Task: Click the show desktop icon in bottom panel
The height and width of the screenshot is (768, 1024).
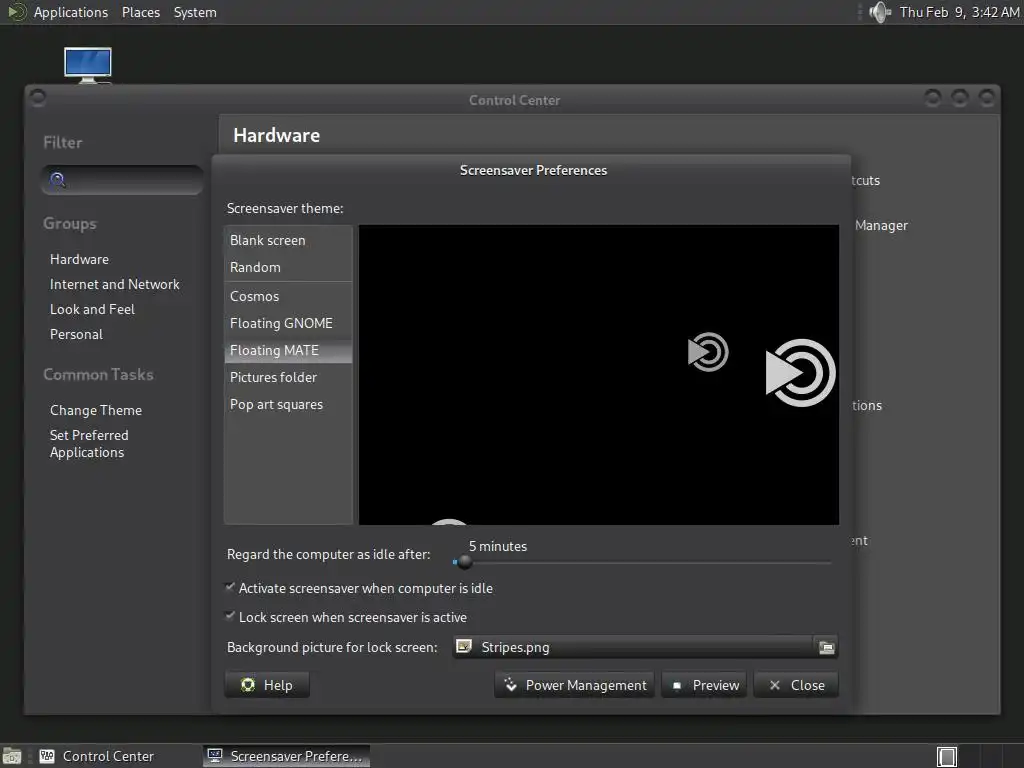Action: click(x=12, y=756)
